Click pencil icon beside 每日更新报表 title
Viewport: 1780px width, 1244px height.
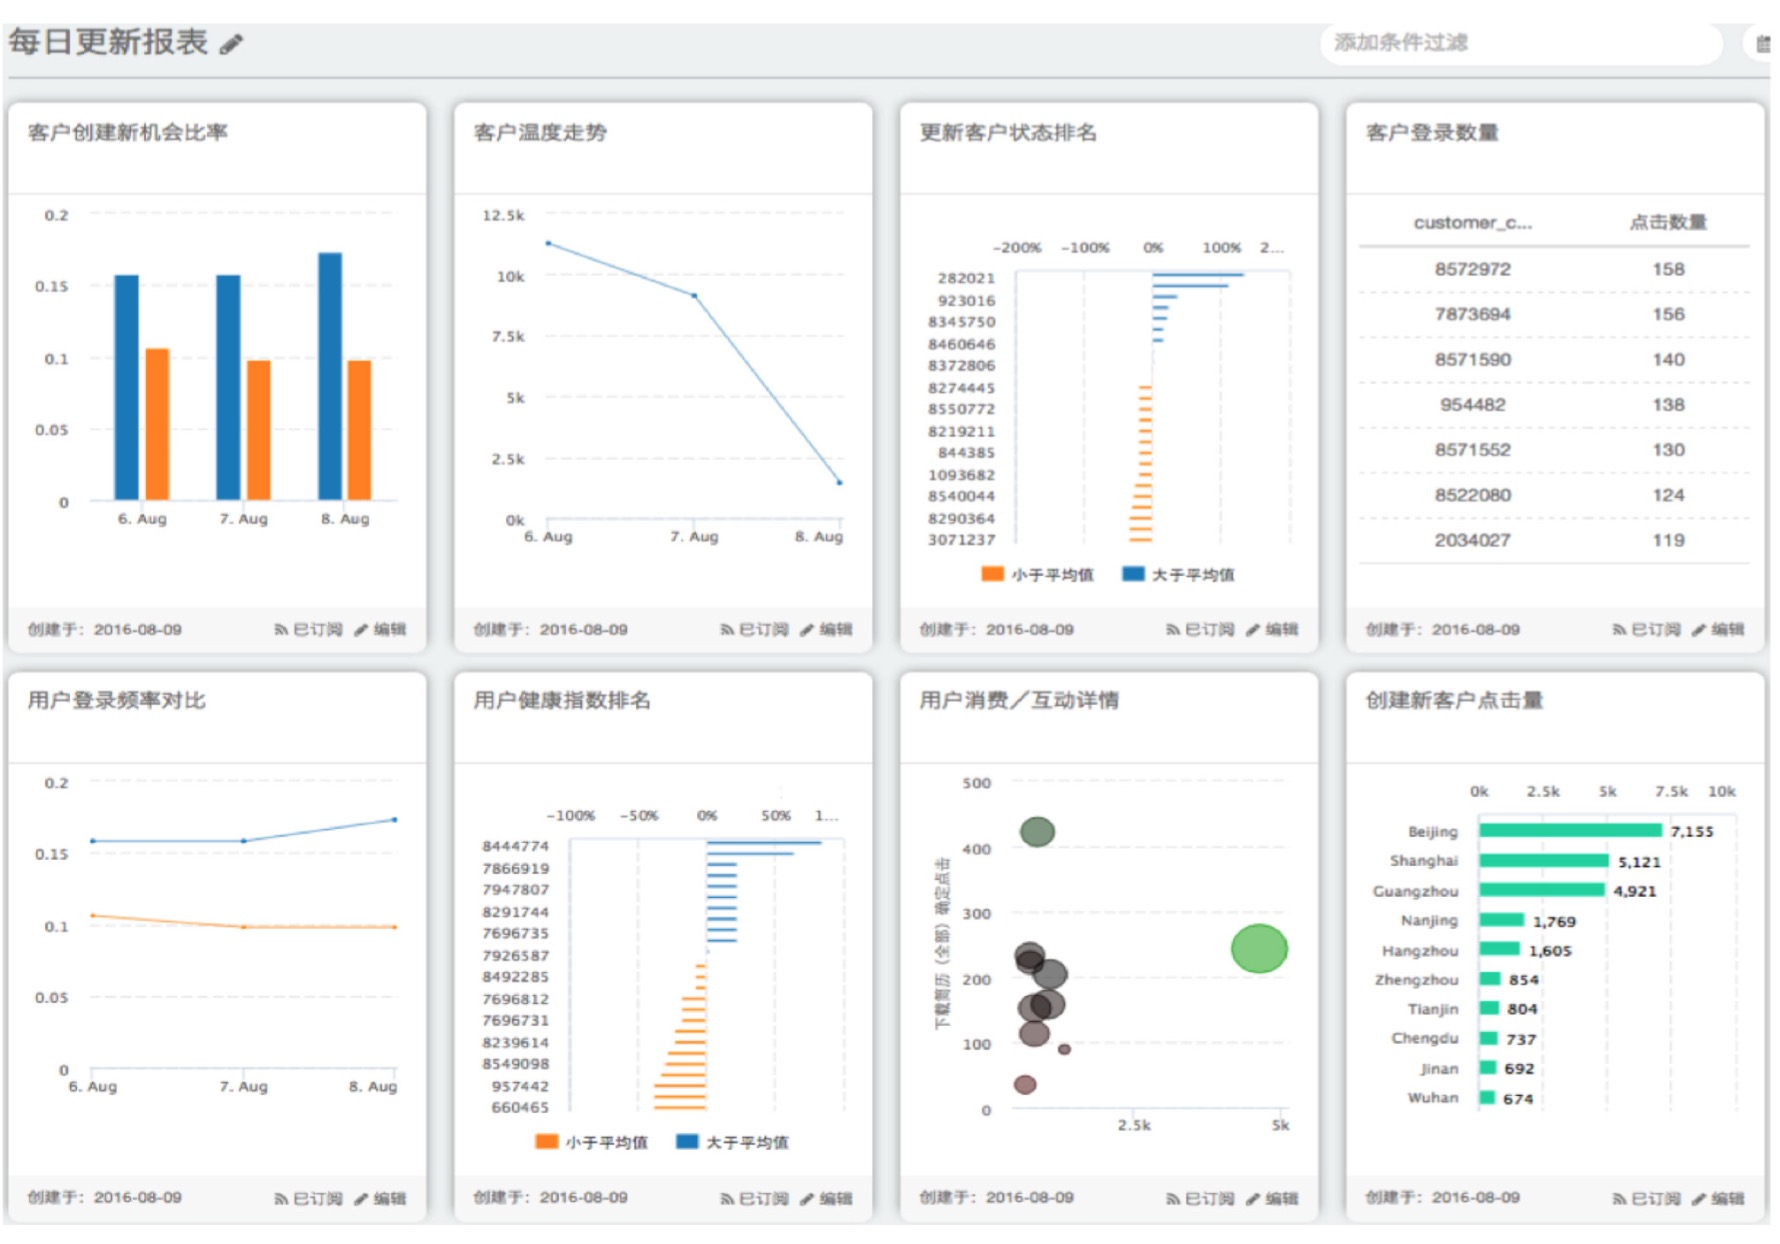click(231, 44)
